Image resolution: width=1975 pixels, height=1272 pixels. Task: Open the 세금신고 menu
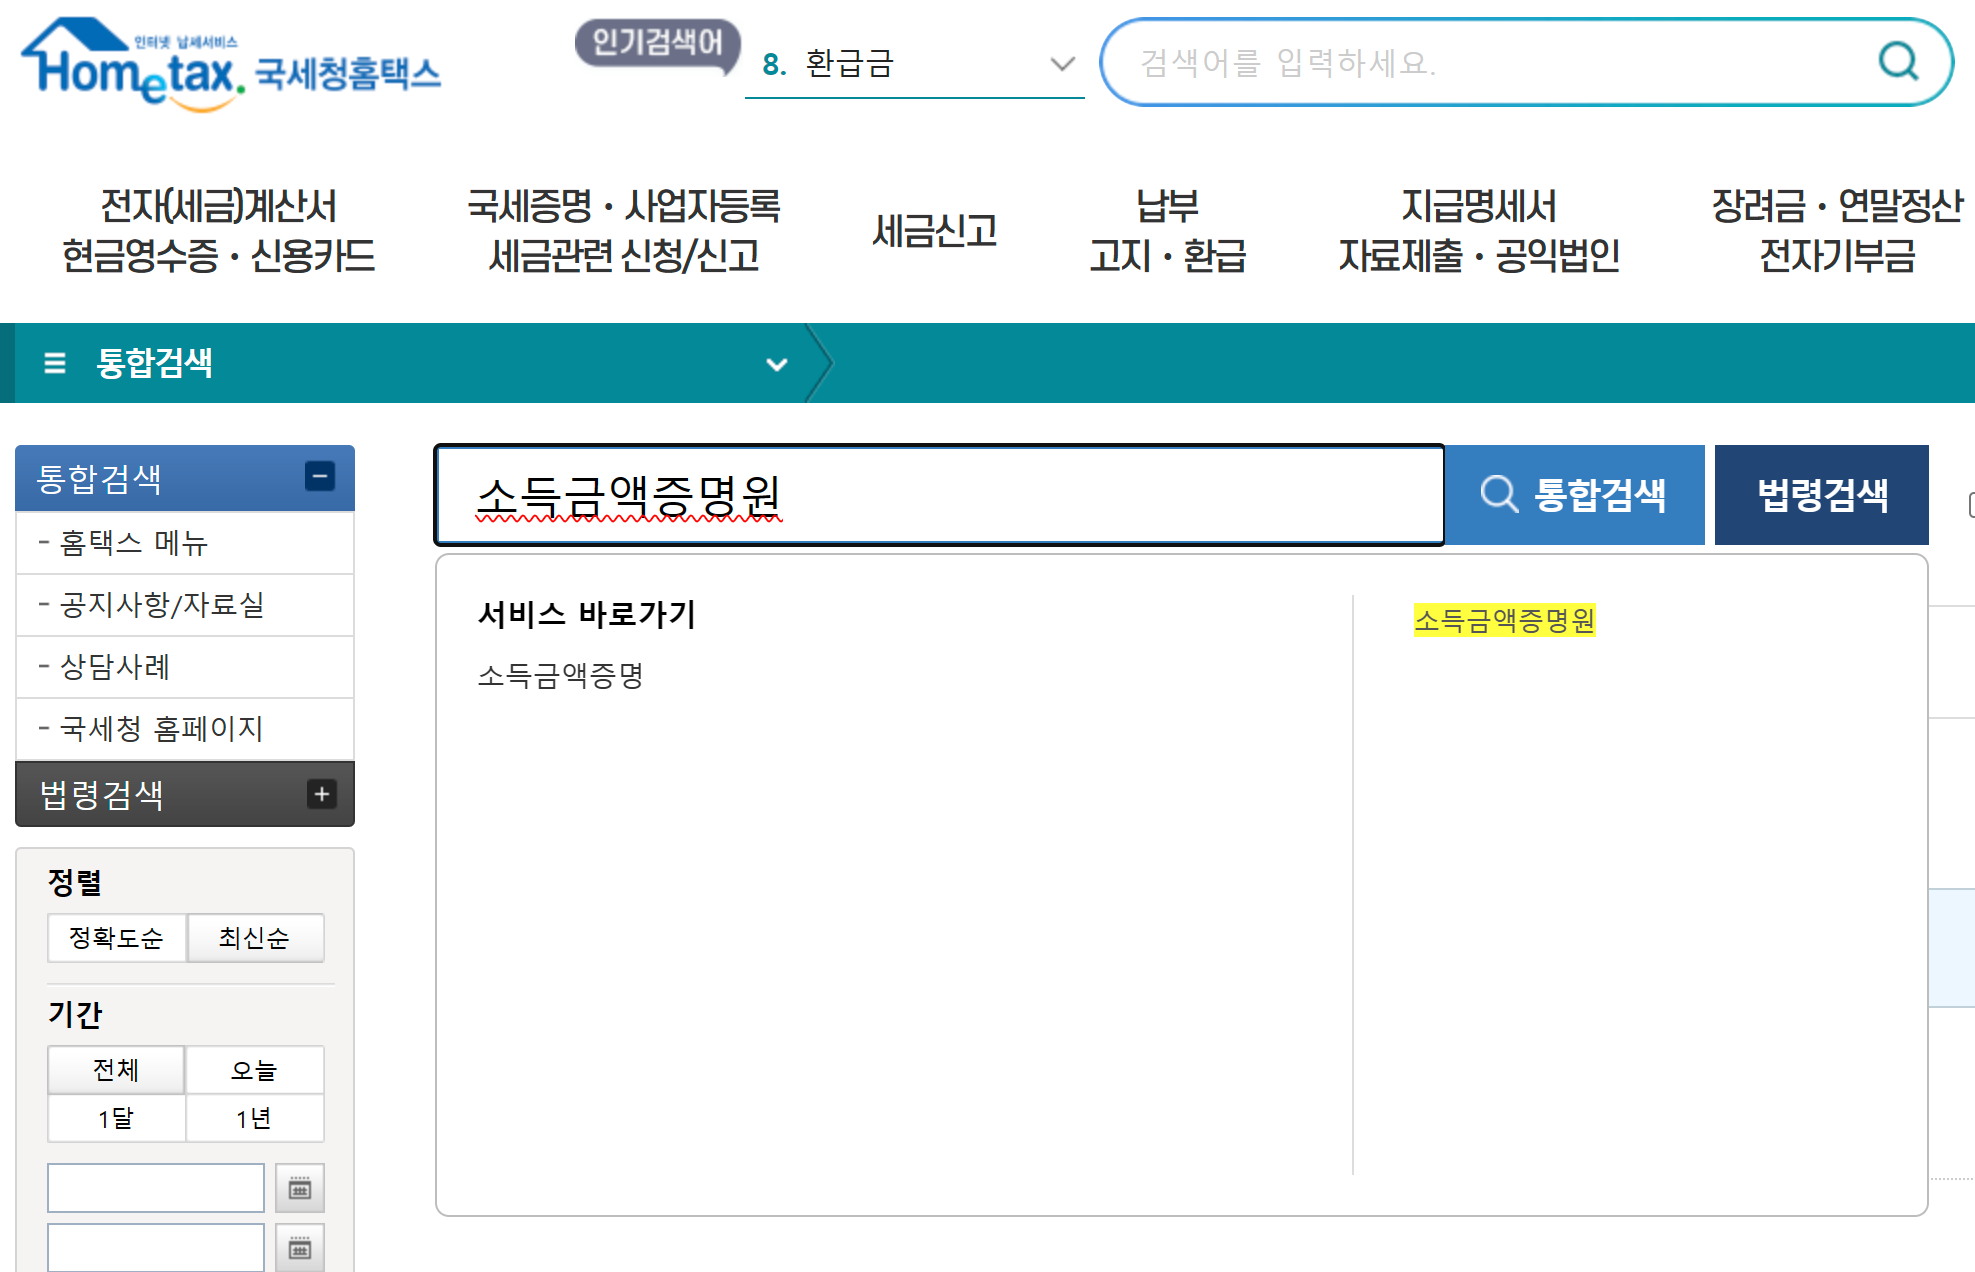(x=933, y=228)
